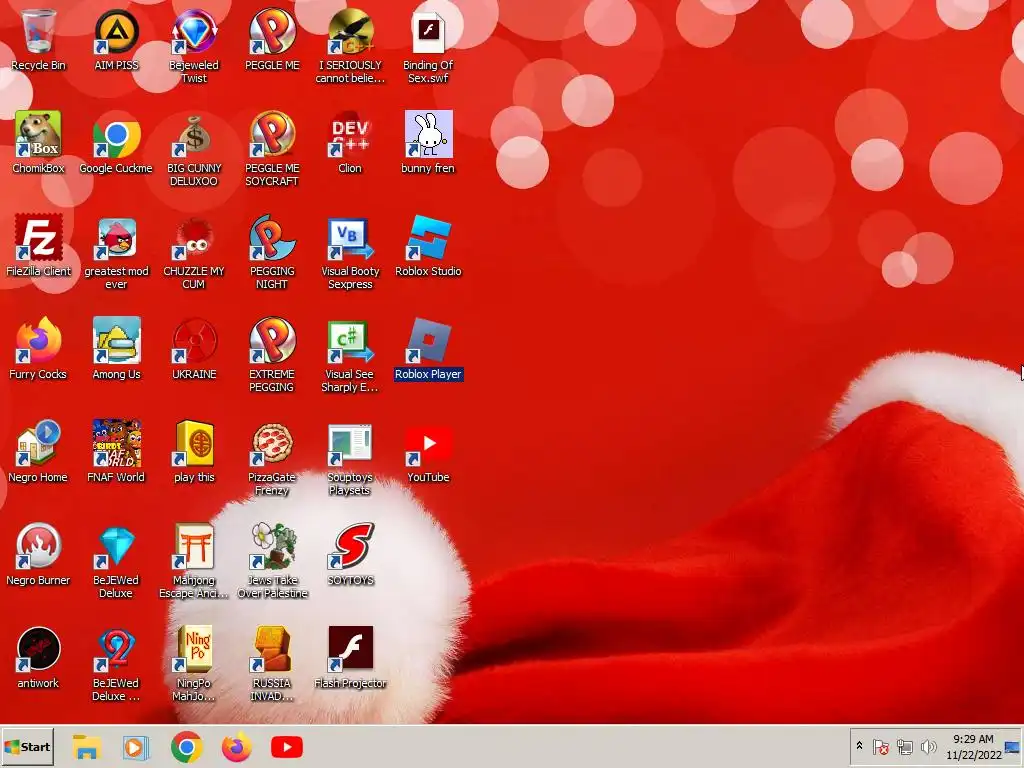Select the antiwork desktop shortcut
This screenshot has height=768, width=1024.
coord(39,658)
